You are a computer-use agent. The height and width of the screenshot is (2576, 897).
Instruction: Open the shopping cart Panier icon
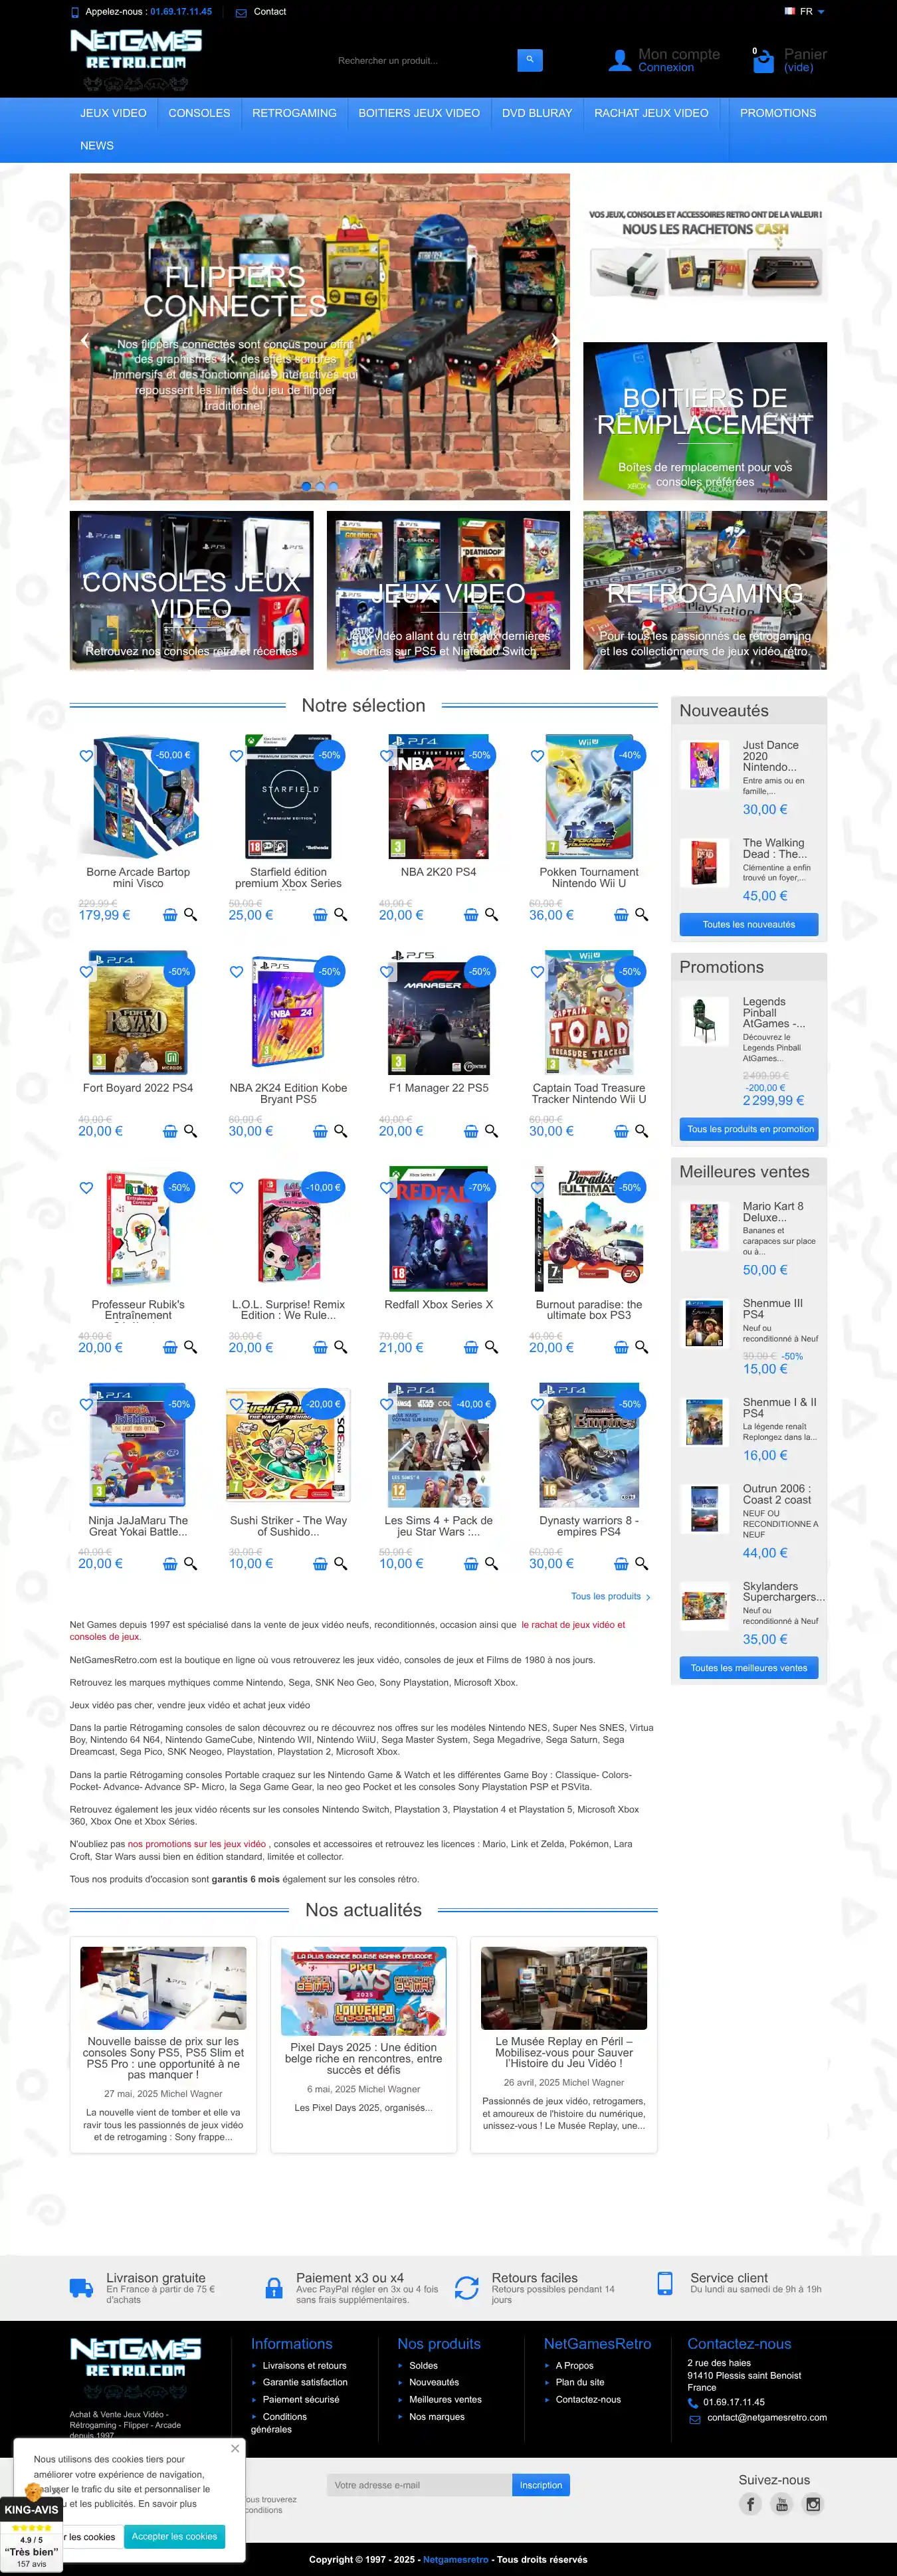click(x=763, y=61)
